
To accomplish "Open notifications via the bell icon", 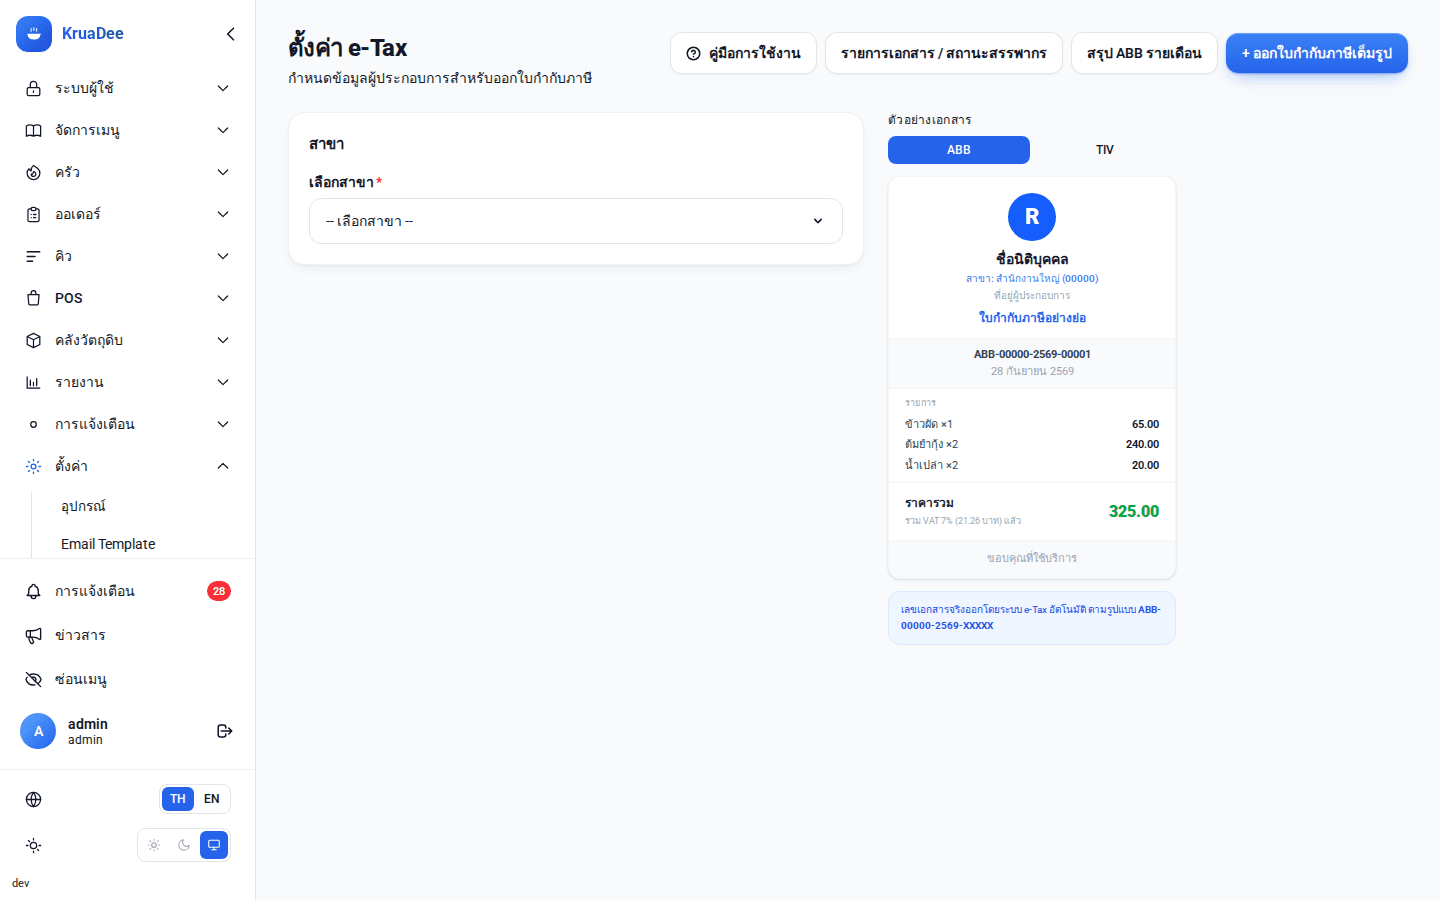I will [x=33, y=591].
